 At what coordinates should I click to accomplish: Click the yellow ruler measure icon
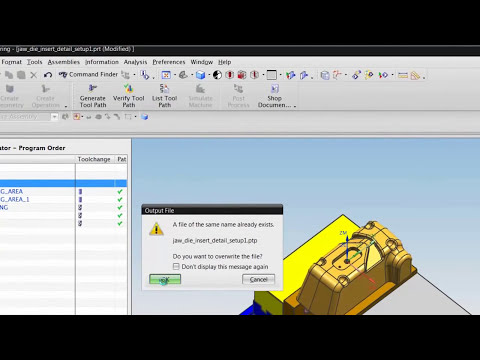pos(403,75)
